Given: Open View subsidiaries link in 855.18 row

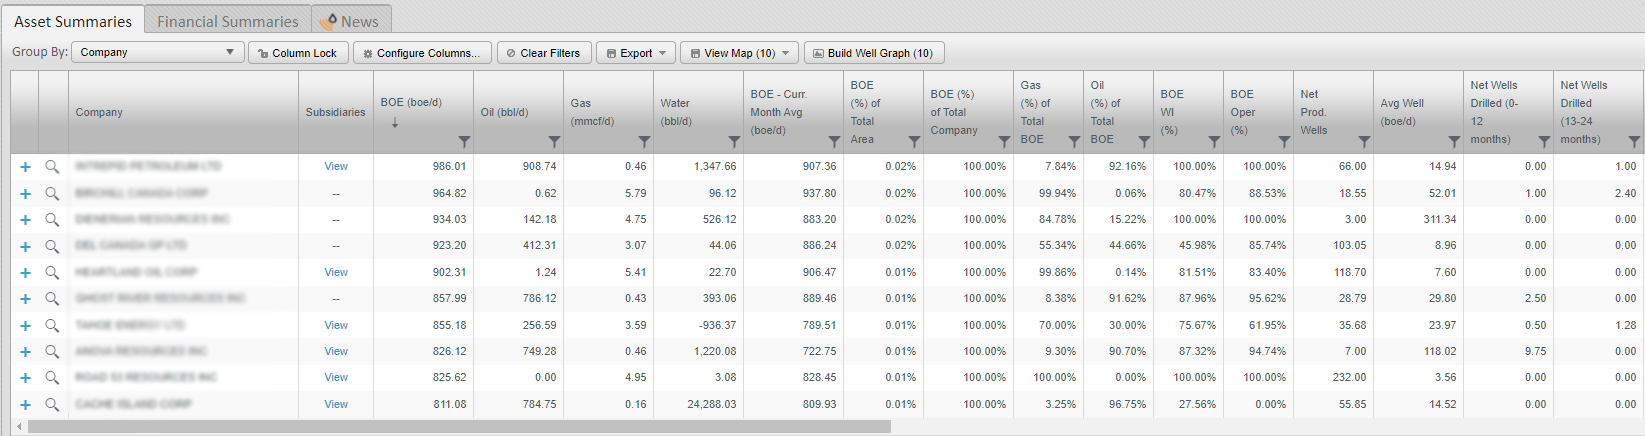Looking at the screenshot, I should click(336, 325).
